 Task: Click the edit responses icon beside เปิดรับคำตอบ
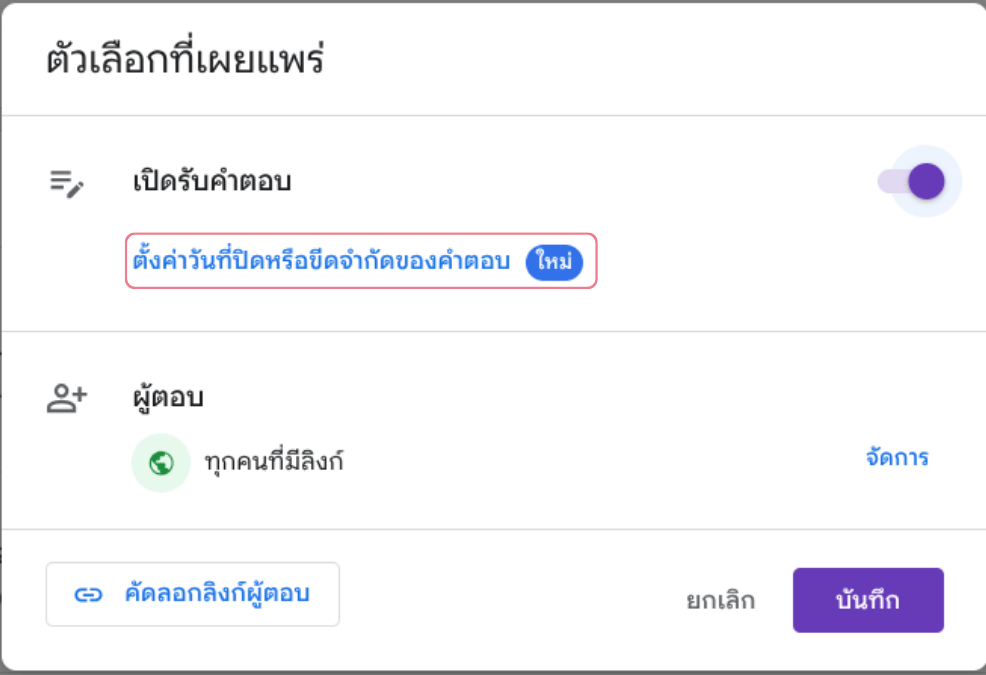67,183
